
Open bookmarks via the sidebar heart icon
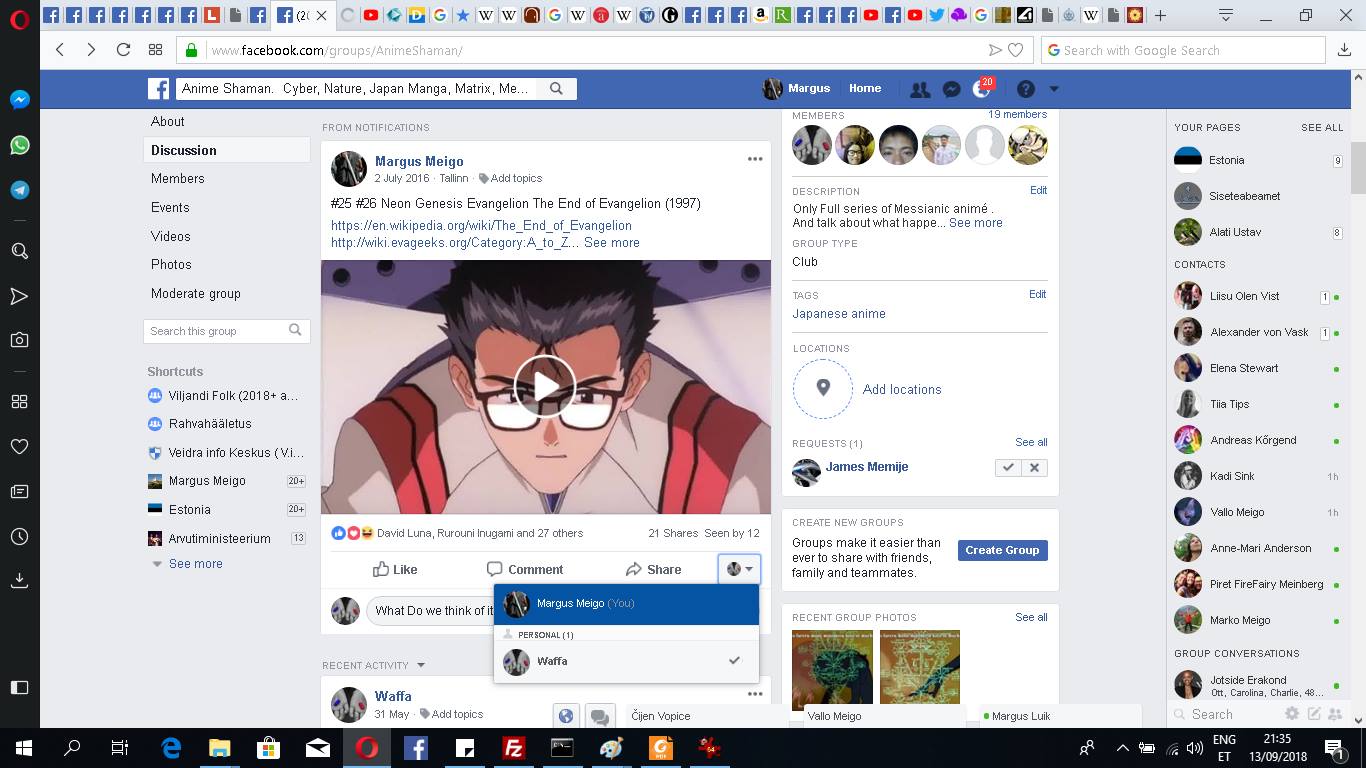click(x=19, y=446)
